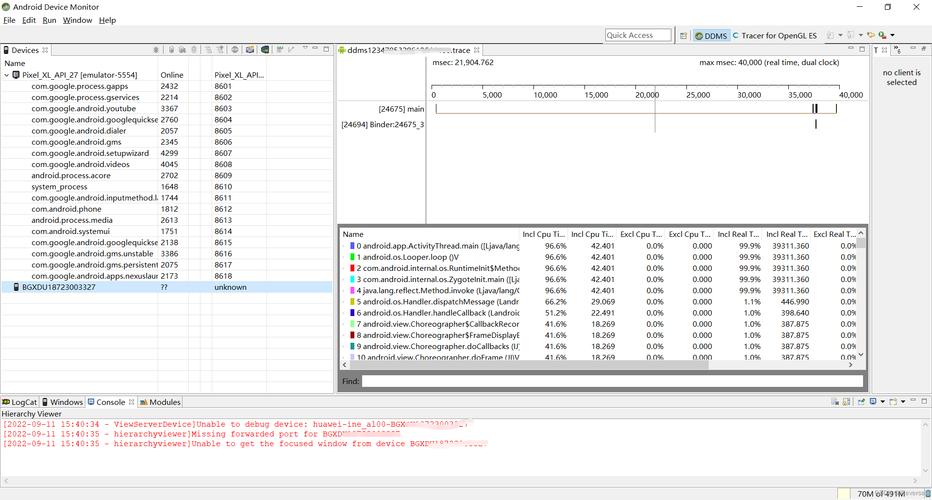932x500 pixels.
Task: Open the File menu
Action: [9, 20]
